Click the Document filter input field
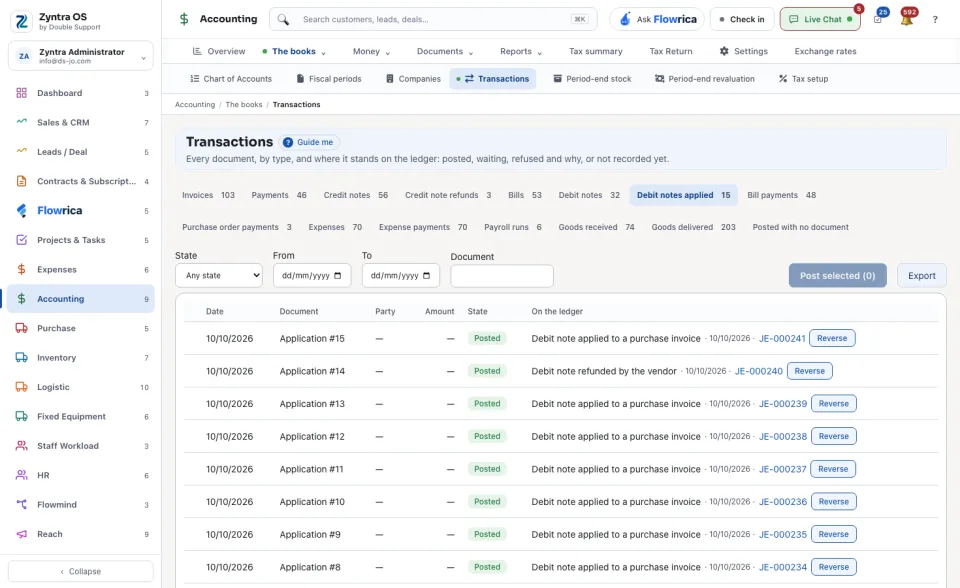The width and height of the screenshot is (960, 588). [502, 276]
